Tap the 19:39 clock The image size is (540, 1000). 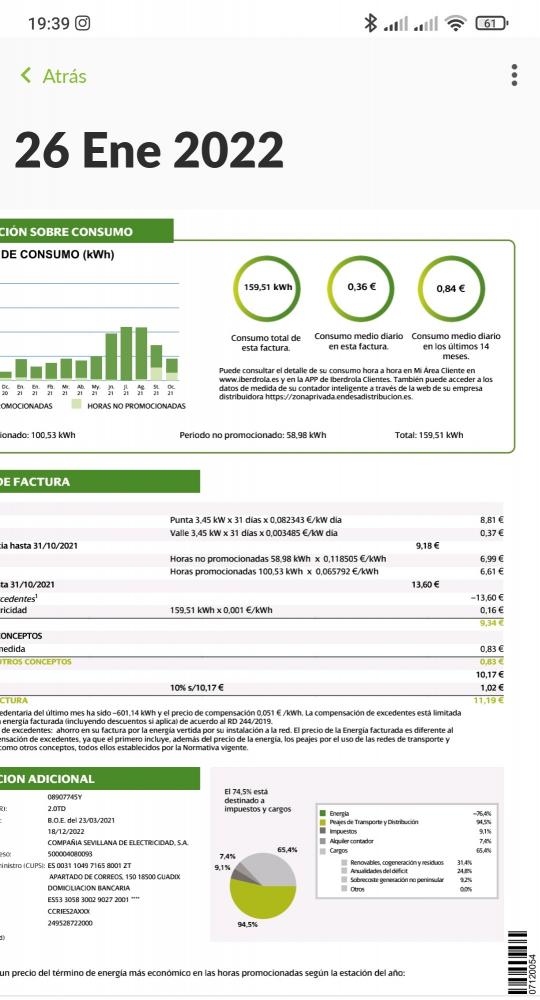pyautogui.click(x=48, y=24)
